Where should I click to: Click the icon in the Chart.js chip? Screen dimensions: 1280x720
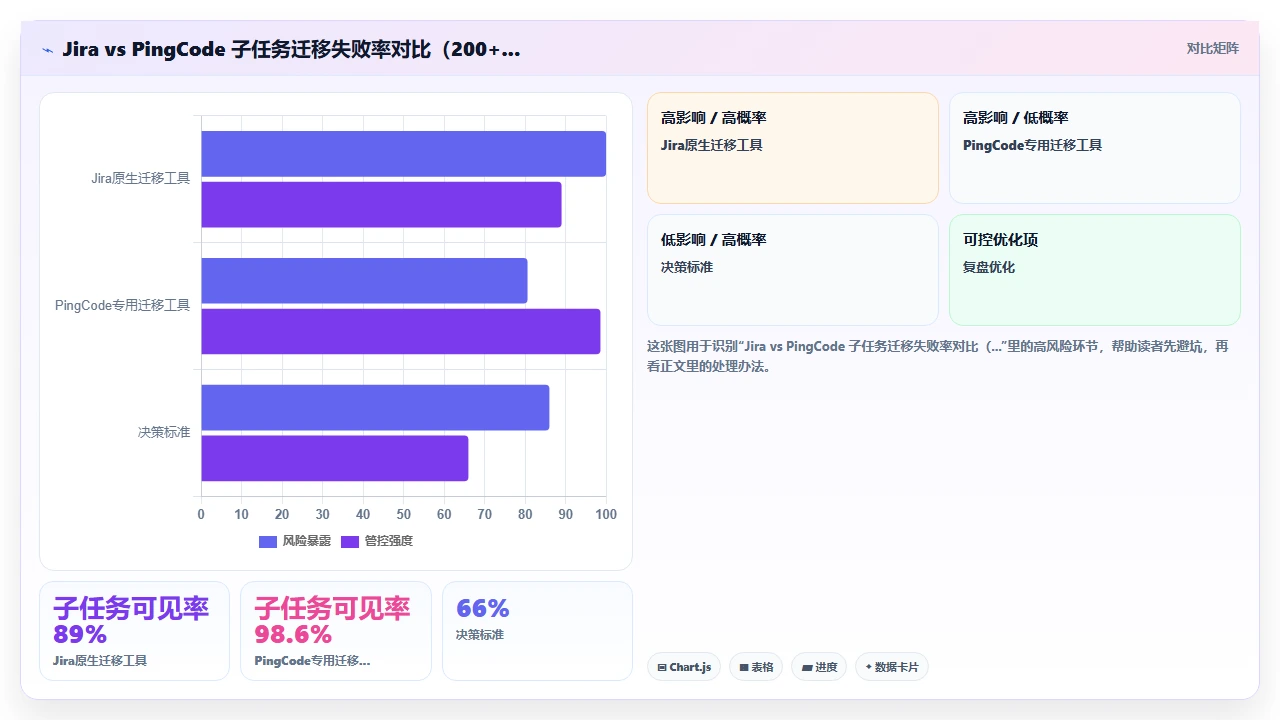pyautogui.click(x=662, y=667)
